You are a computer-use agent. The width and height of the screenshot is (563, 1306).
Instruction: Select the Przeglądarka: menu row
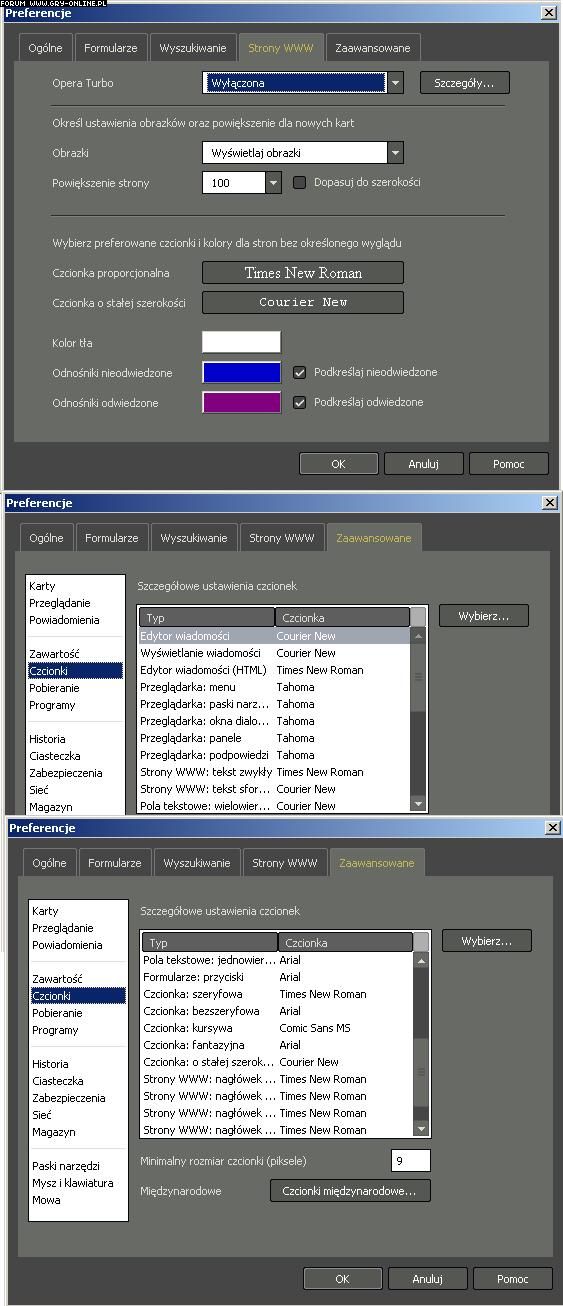click(x=274, y=687)
